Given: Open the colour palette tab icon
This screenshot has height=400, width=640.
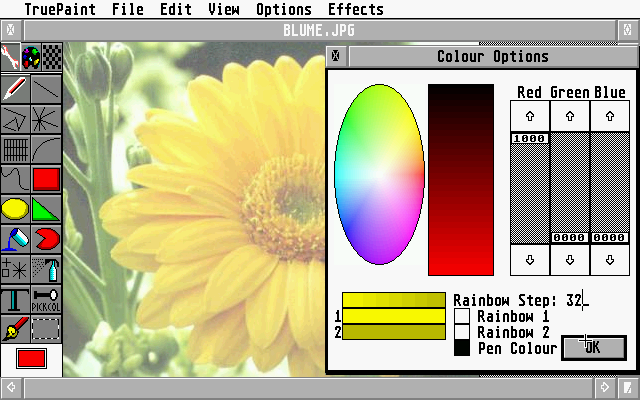Looking at the screenshot, I should [x=31, y=57].
